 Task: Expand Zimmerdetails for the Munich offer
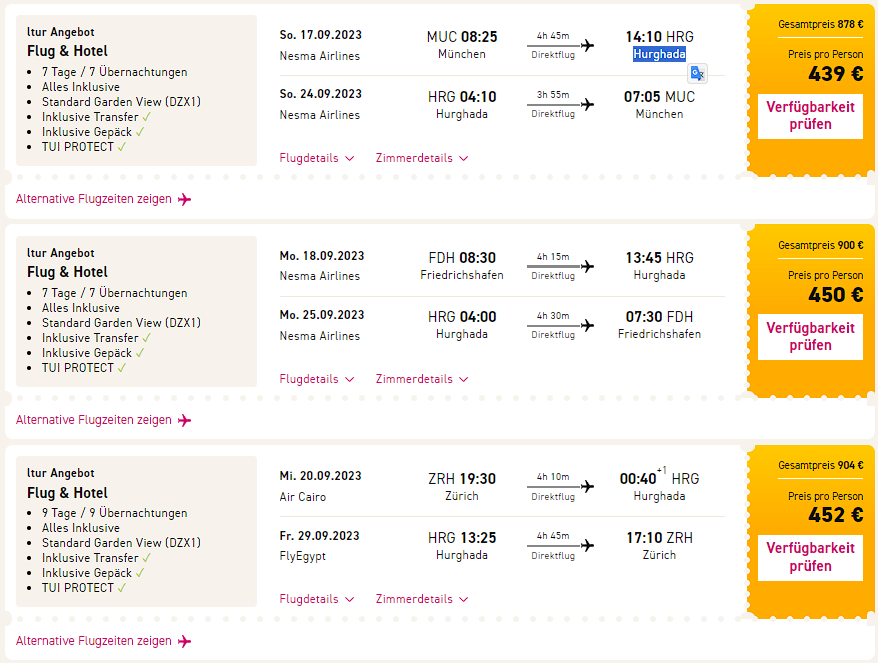pos(421,158)
